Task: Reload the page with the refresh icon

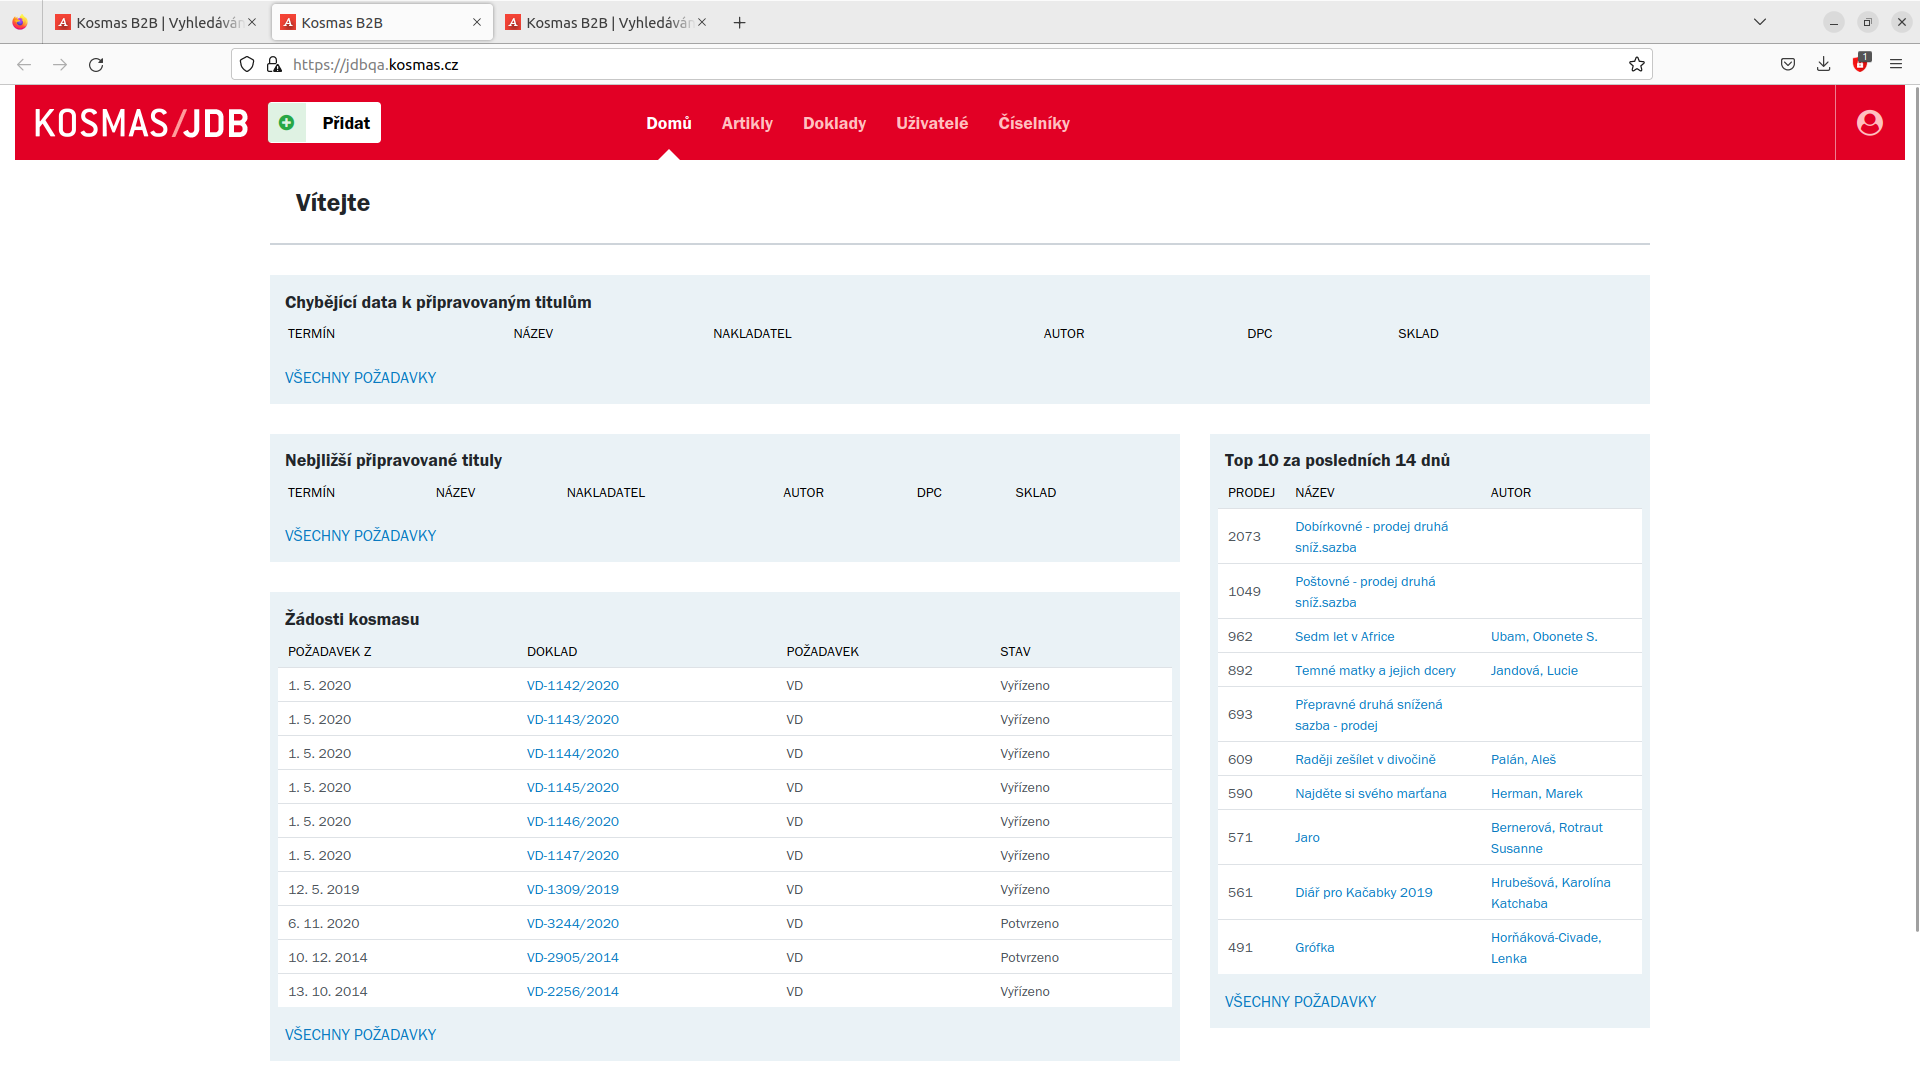Action: click(96, 65)
